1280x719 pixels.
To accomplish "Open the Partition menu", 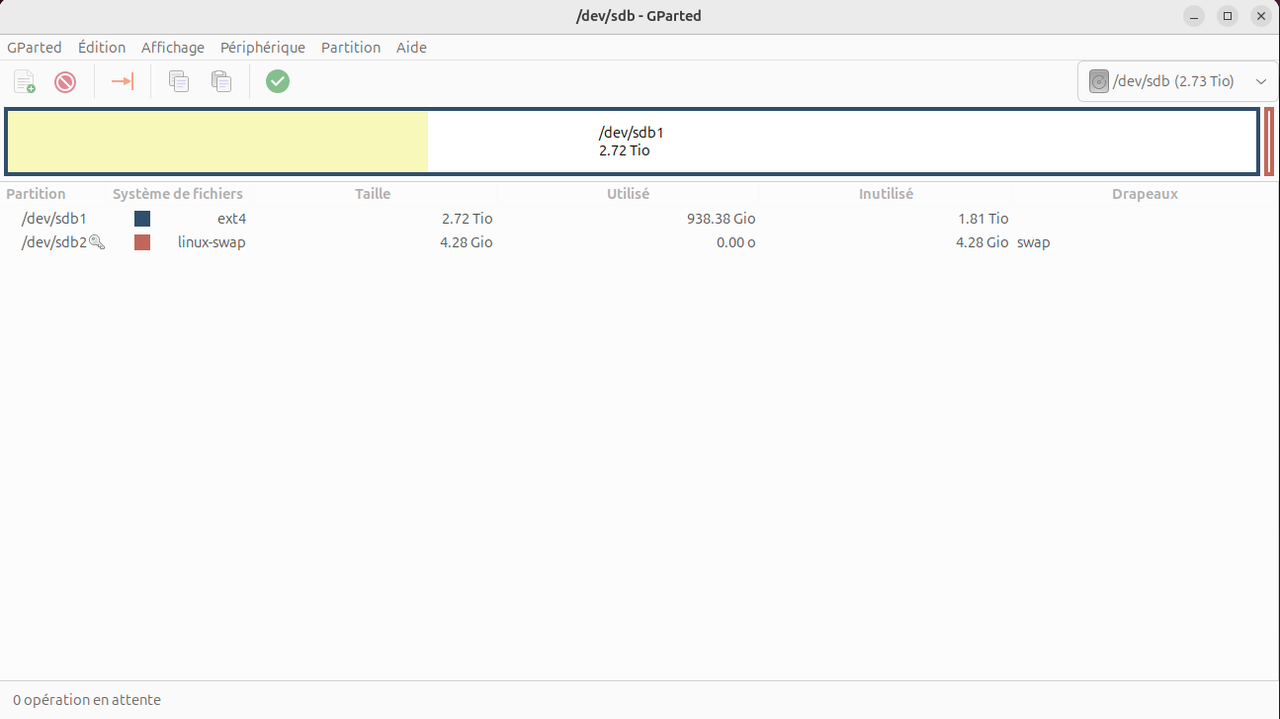I will click(x=351, y=47).
